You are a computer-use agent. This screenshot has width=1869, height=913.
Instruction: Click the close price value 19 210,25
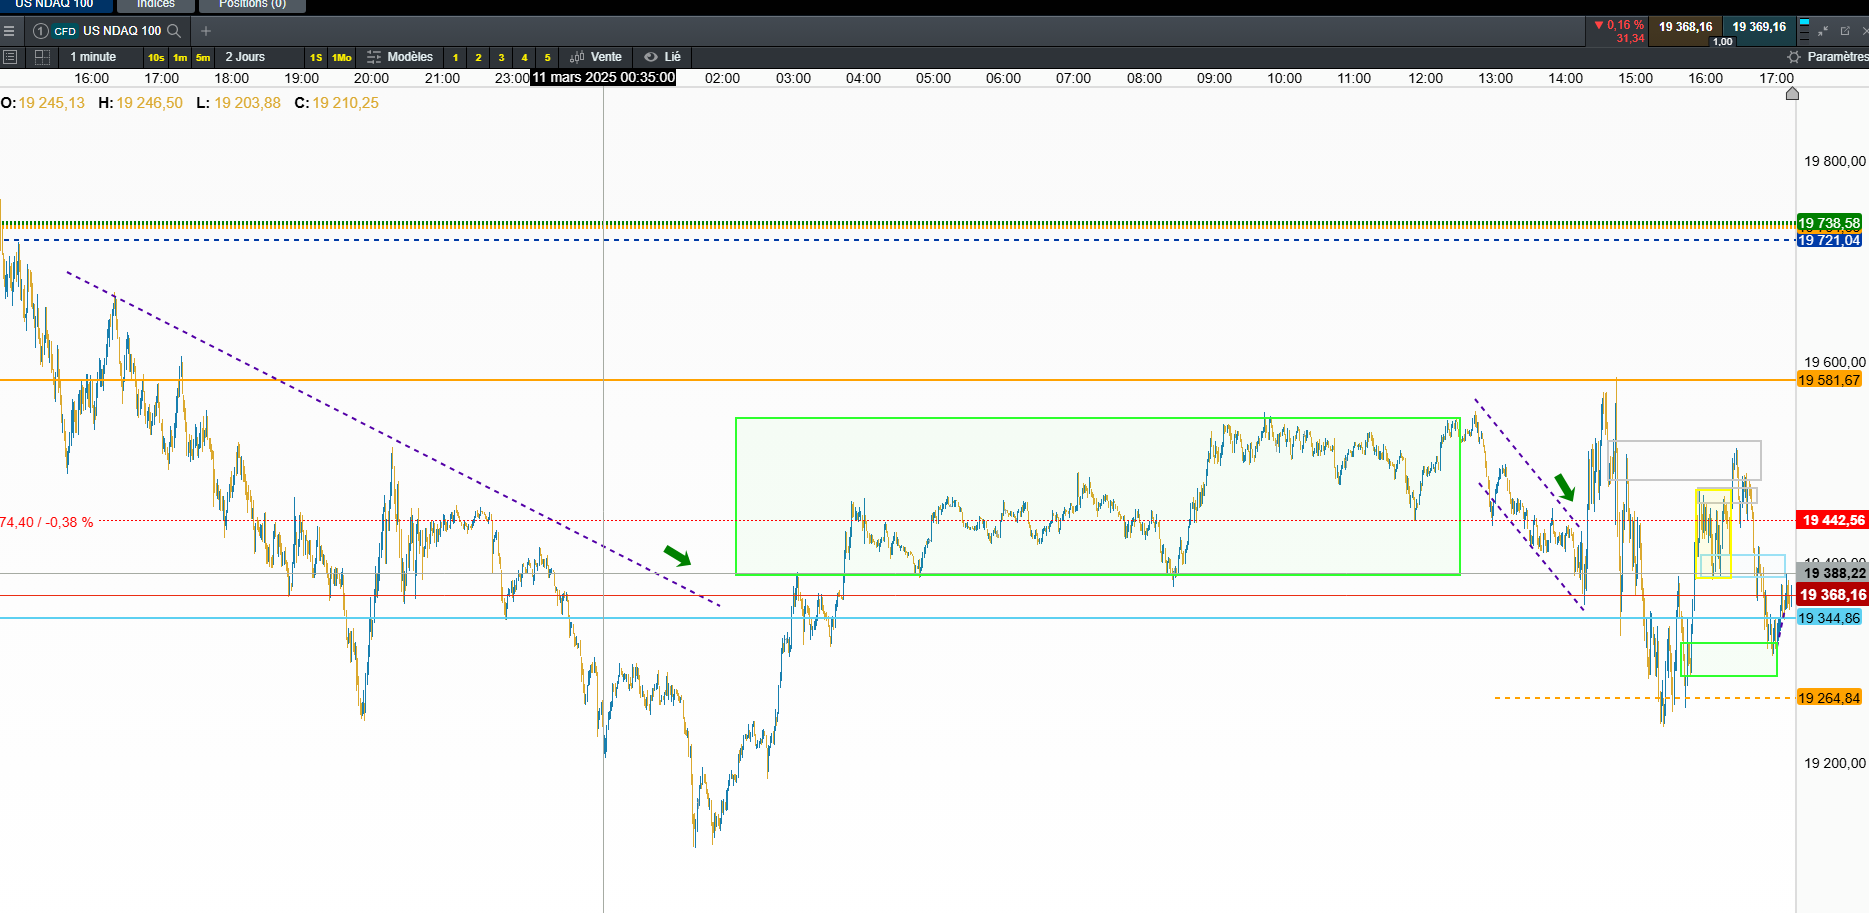tap(346, 103)
